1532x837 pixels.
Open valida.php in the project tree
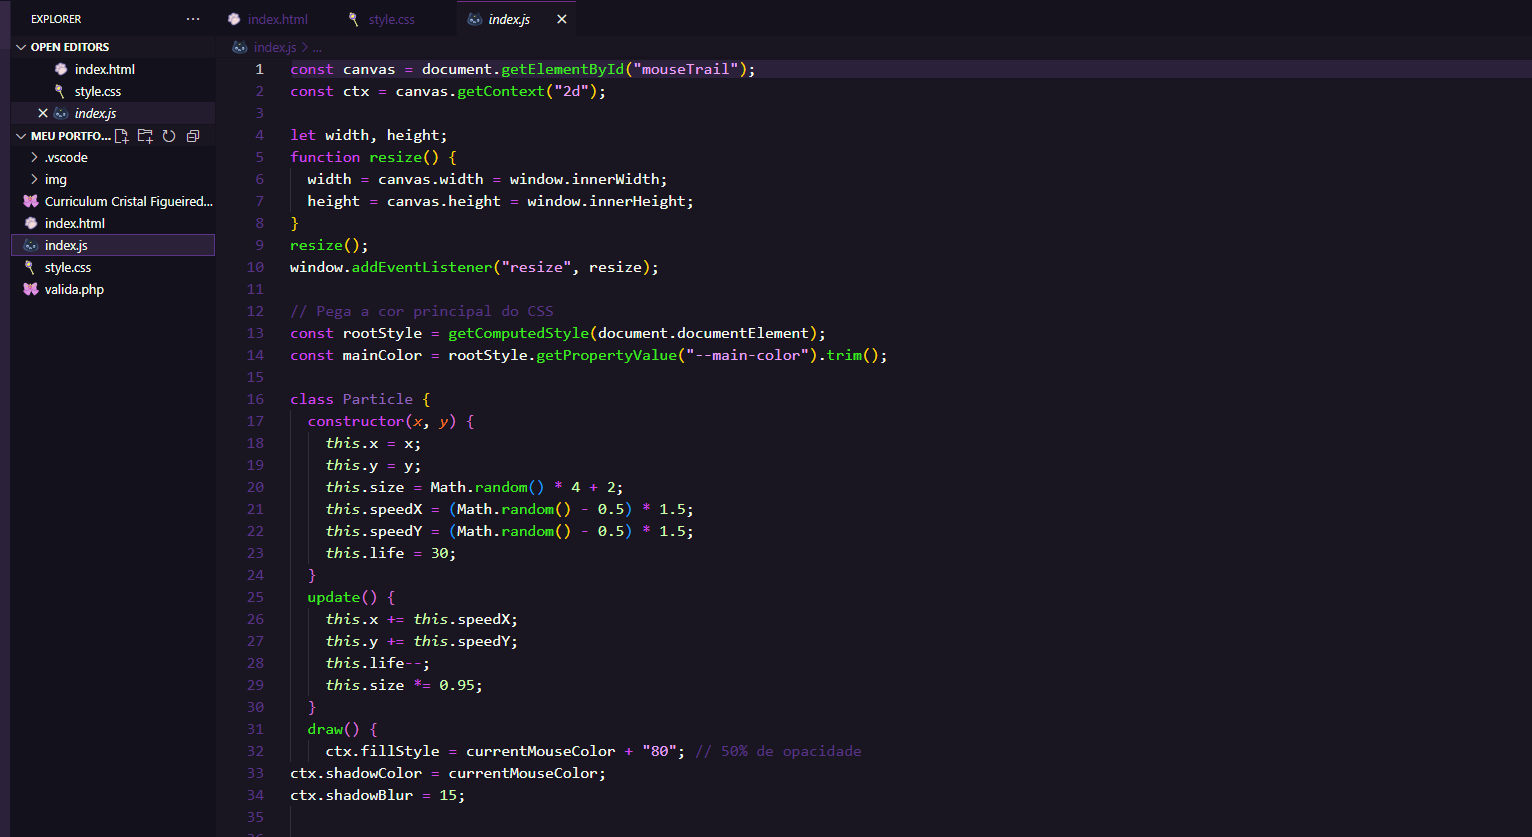tap(113, 289)
